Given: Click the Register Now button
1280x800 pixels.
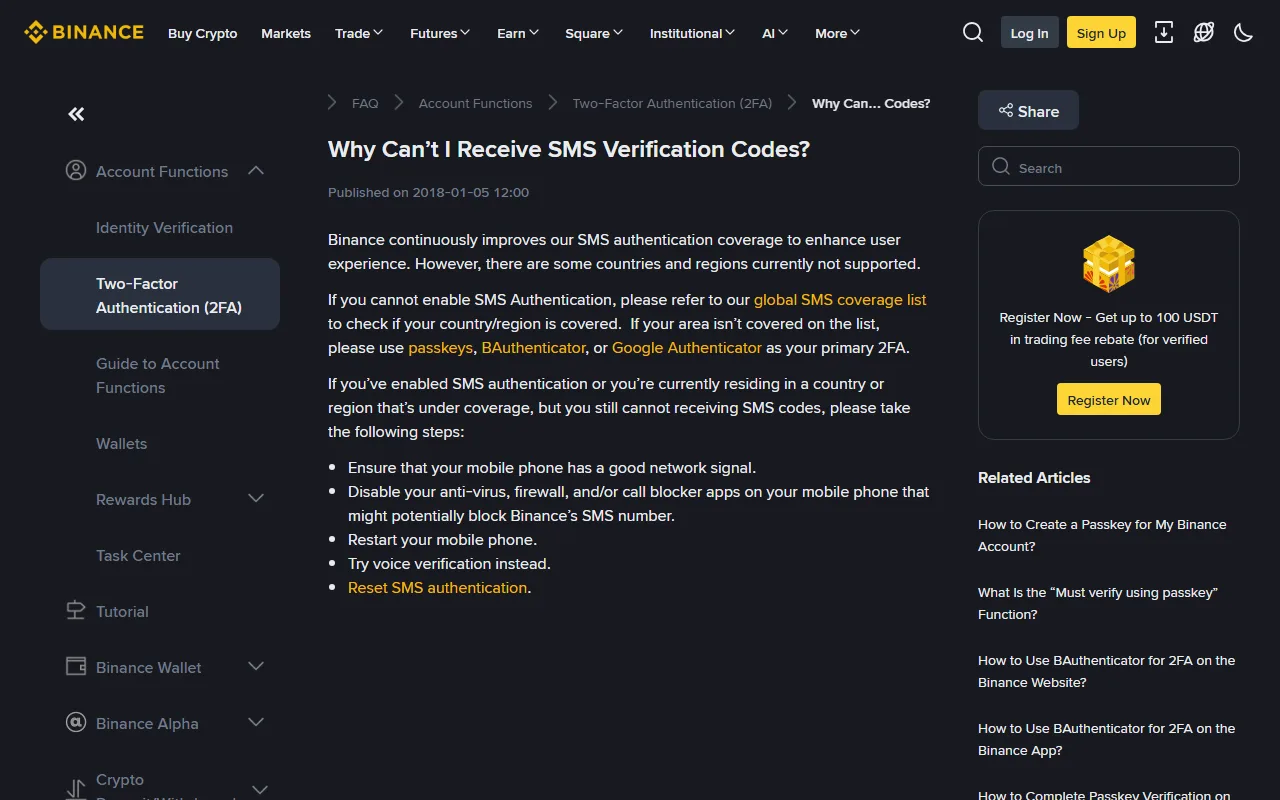Looking at the screenshot, I should (1109, 399).
